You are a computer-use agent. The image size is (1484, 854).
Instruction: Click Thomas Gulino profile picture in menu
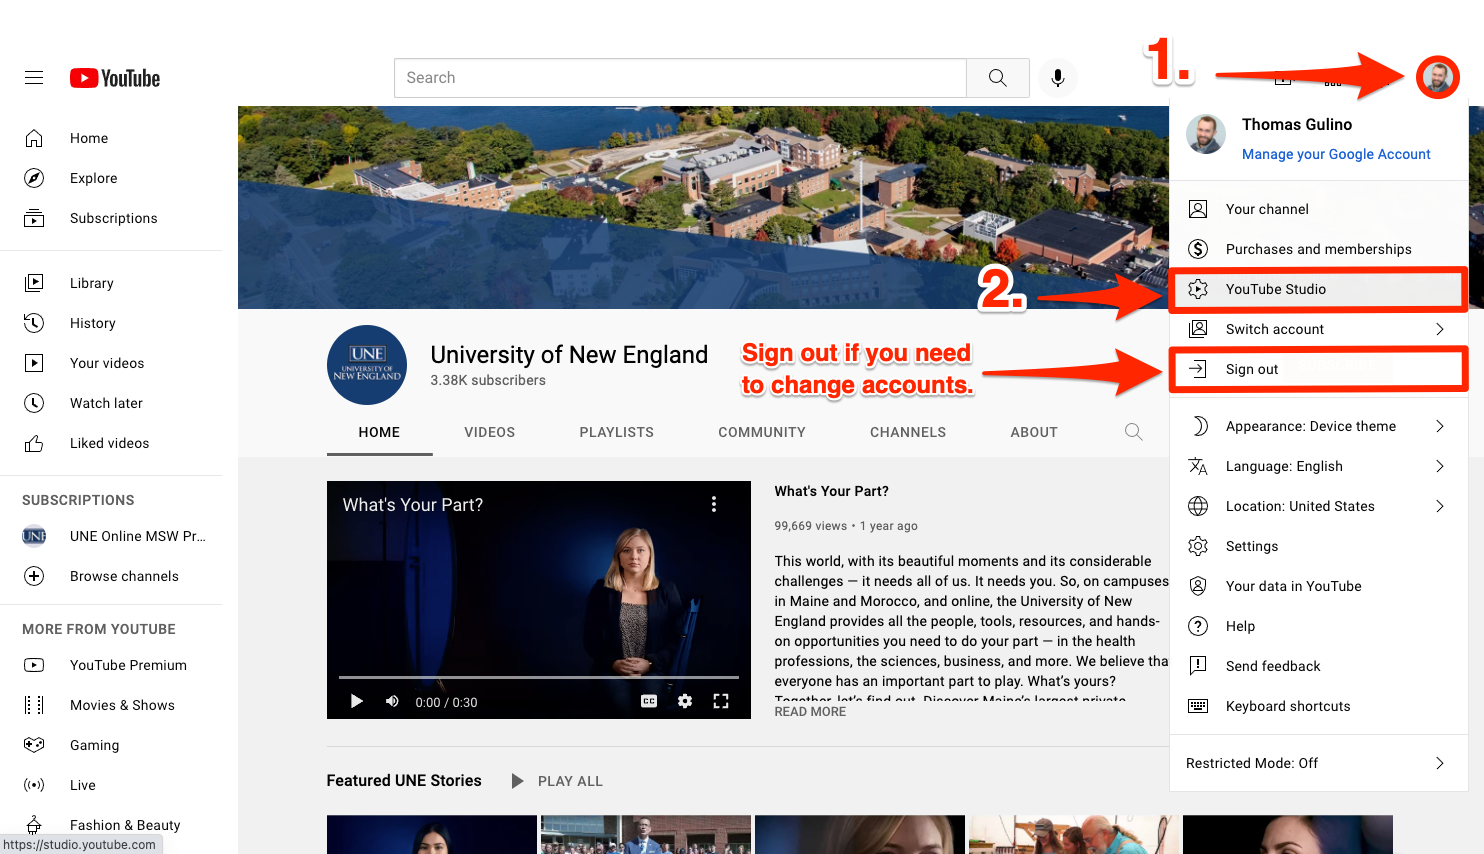pos(1206,134)
